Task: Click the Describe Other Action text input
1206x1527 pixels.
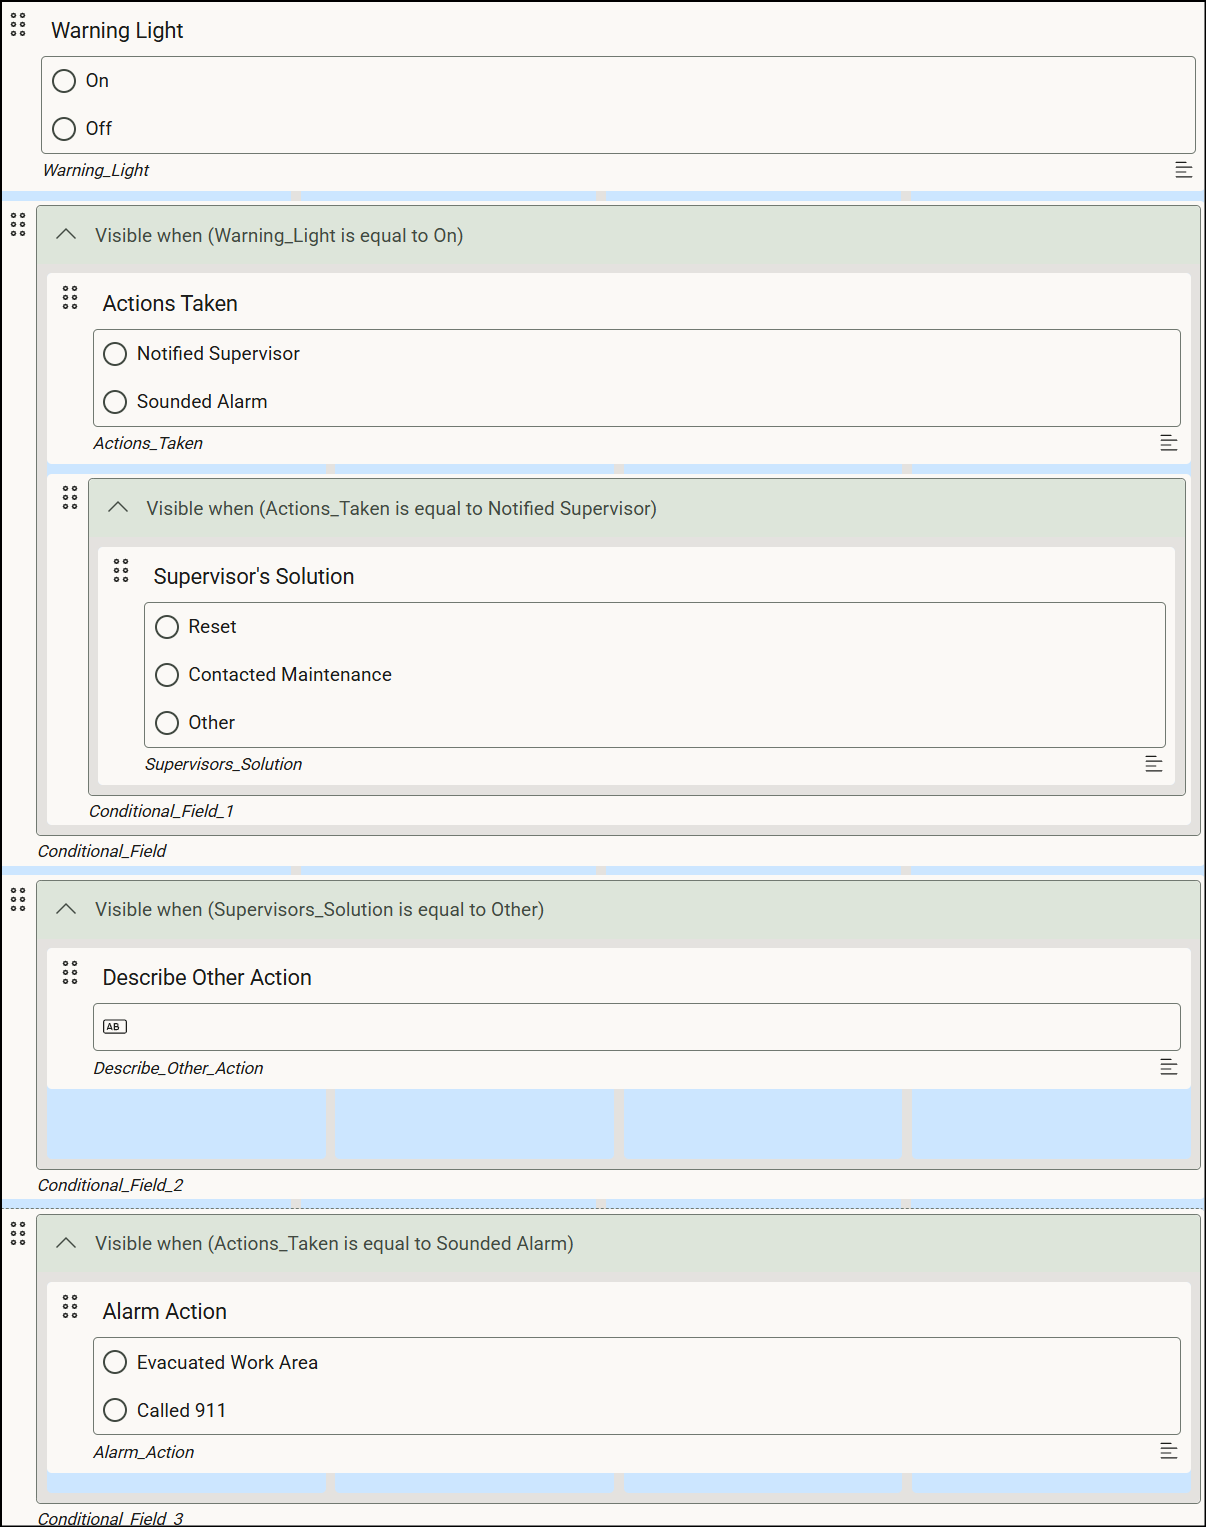Action: tap(637, 1027)
